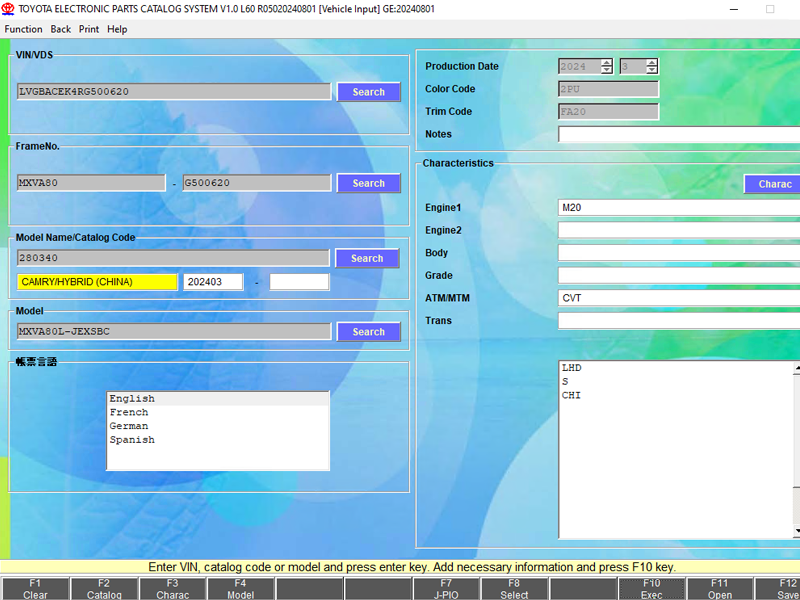Click the VIN field containing LVGBACEK4RG500620
This screenshot has width=800, height=600.
coord(174,92)
